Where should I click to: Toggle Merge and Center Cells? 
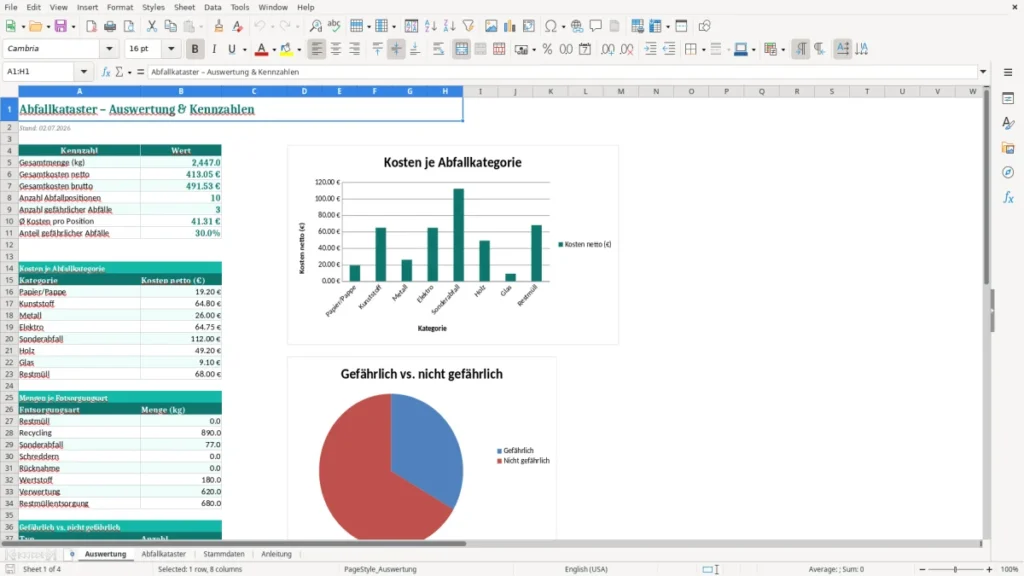[x=461, y=49]
